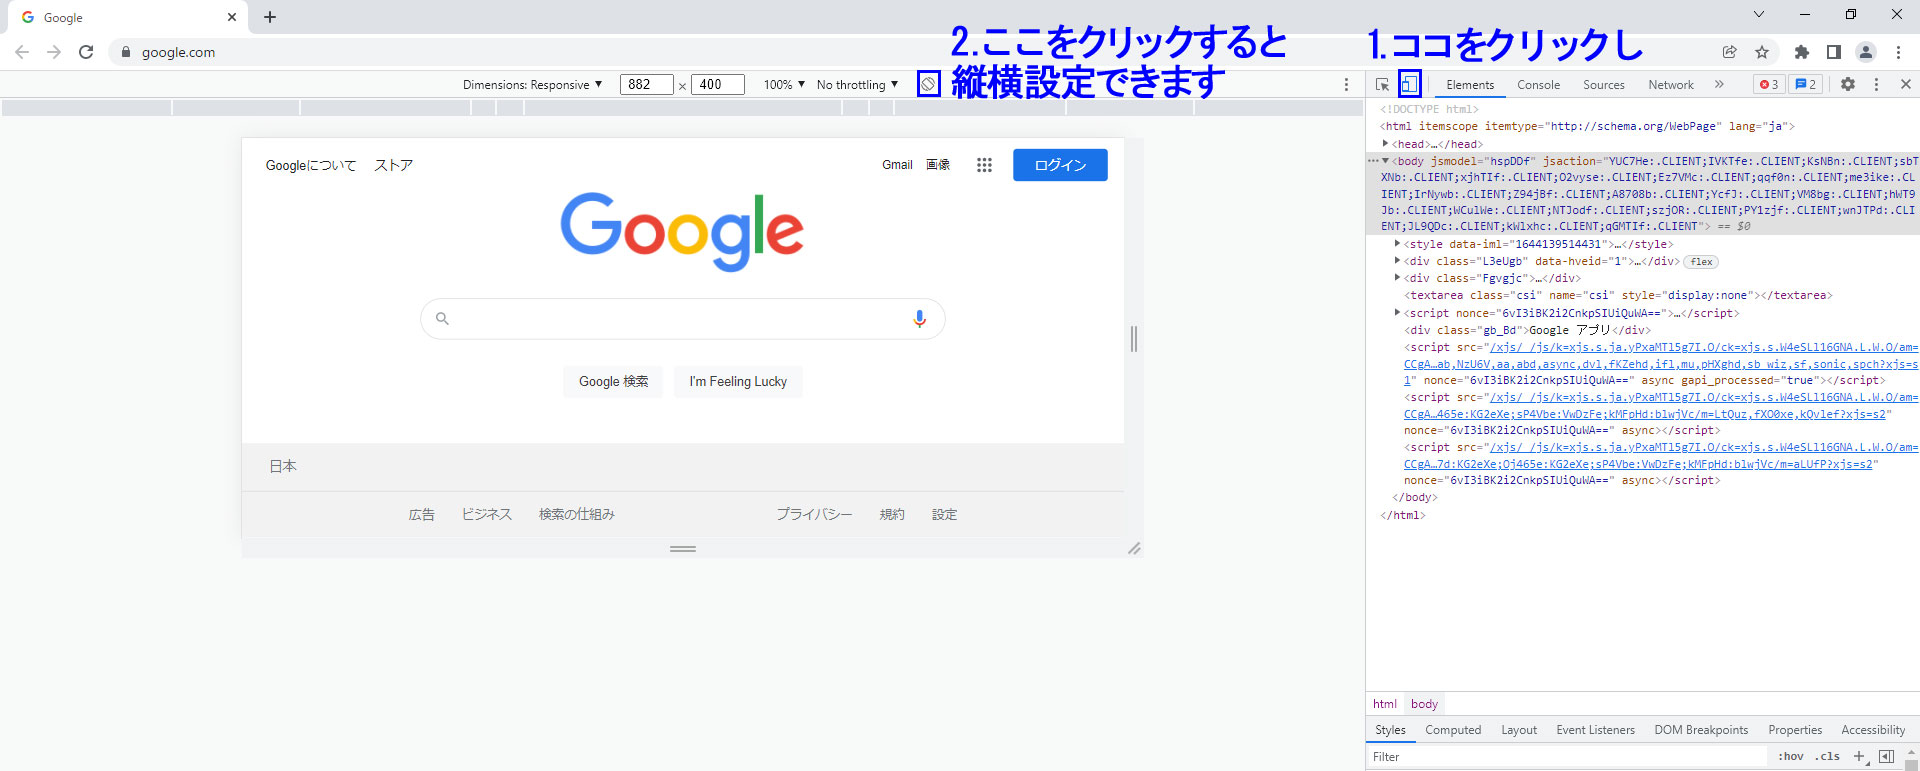
Task: Go back with the browser back arrow
Action: [22, 52]
